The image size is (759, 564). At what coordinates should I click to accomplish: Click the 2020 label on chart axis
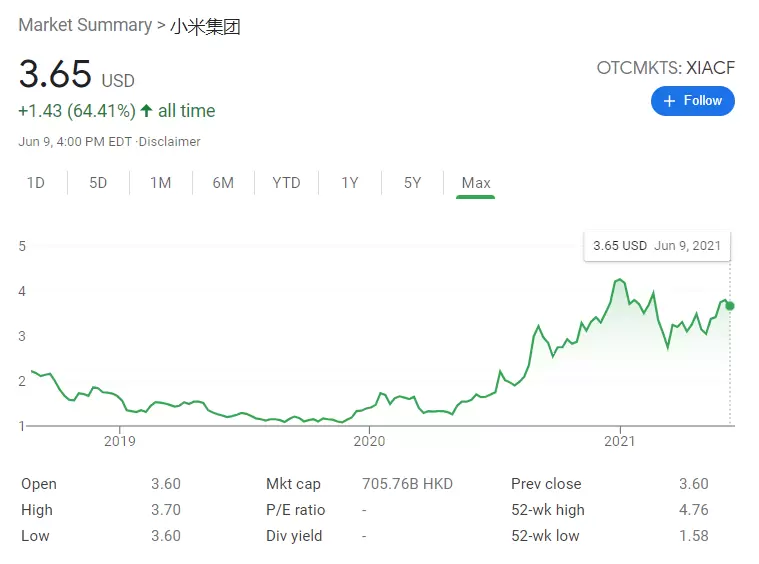369,441
